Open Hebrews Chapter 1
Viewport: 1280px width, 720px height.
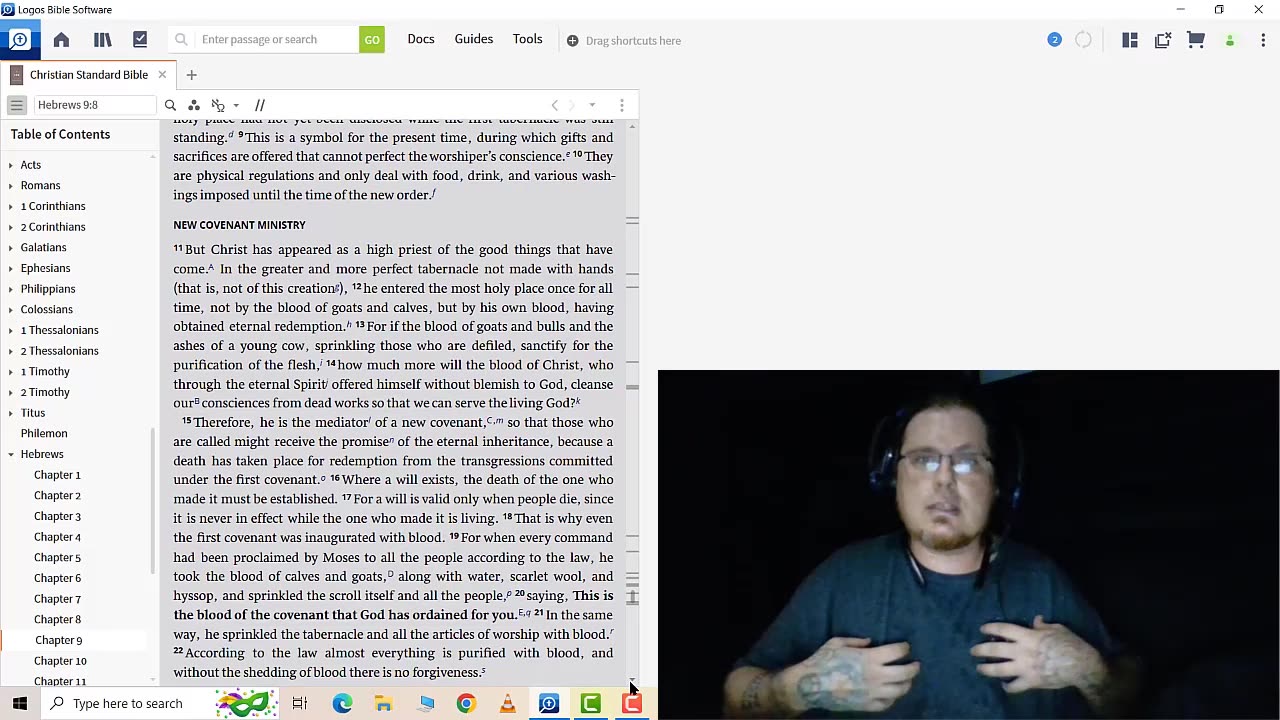point(57,475)
